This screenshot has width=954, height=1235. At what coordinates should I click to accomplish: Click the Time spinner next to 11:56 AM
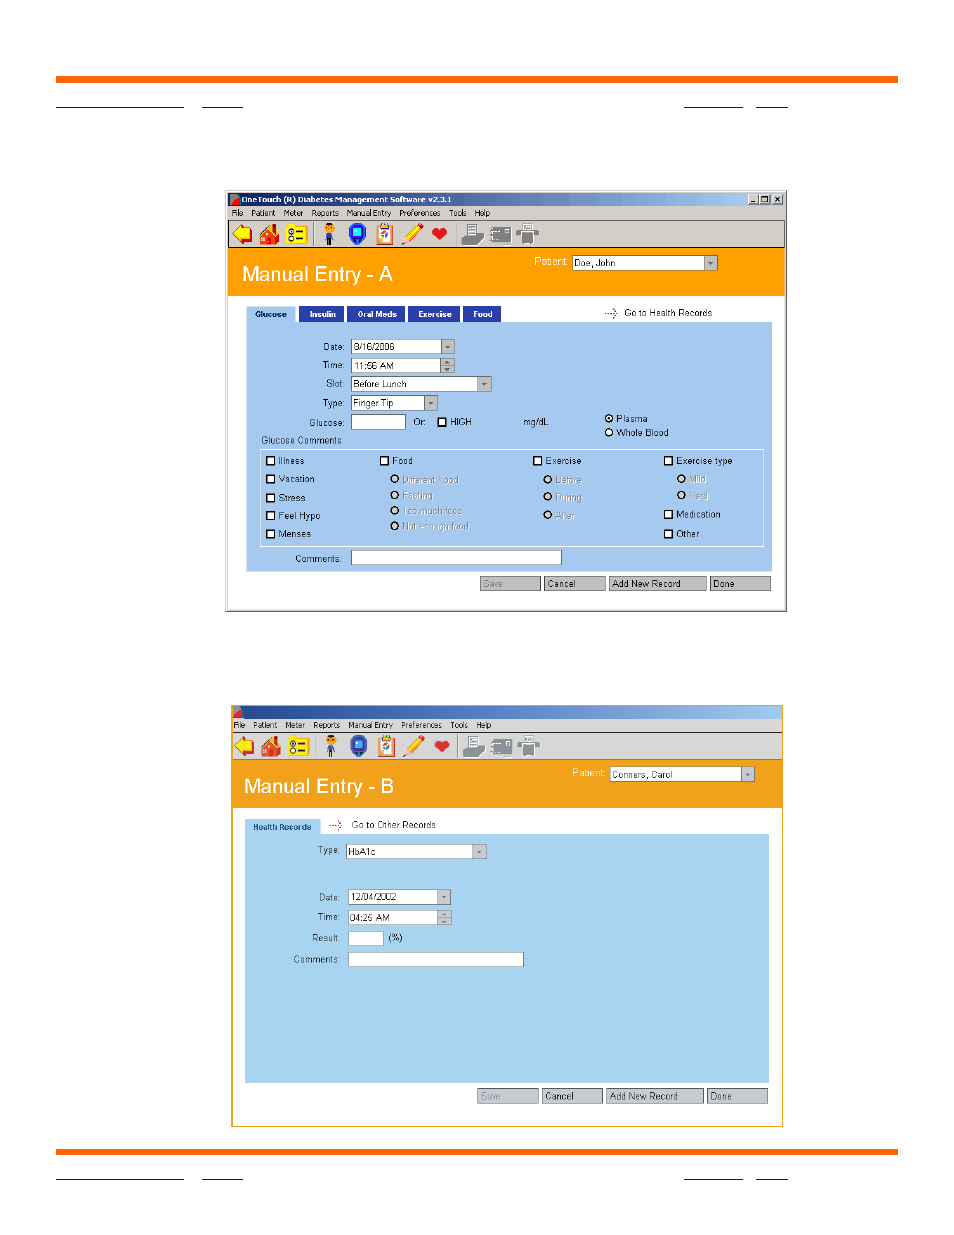pos(448,366)
